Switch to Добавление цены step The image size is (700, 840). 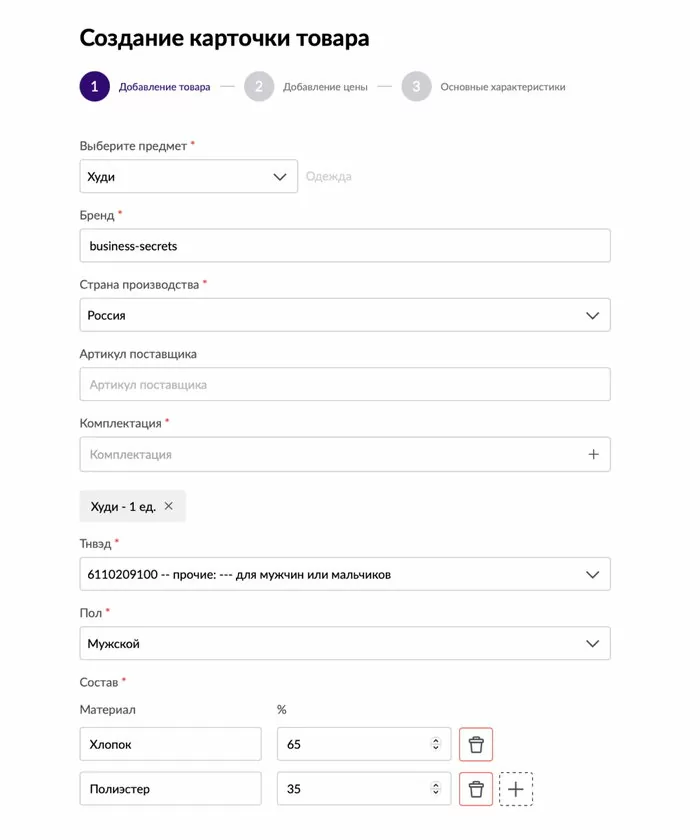pos(325,87)
